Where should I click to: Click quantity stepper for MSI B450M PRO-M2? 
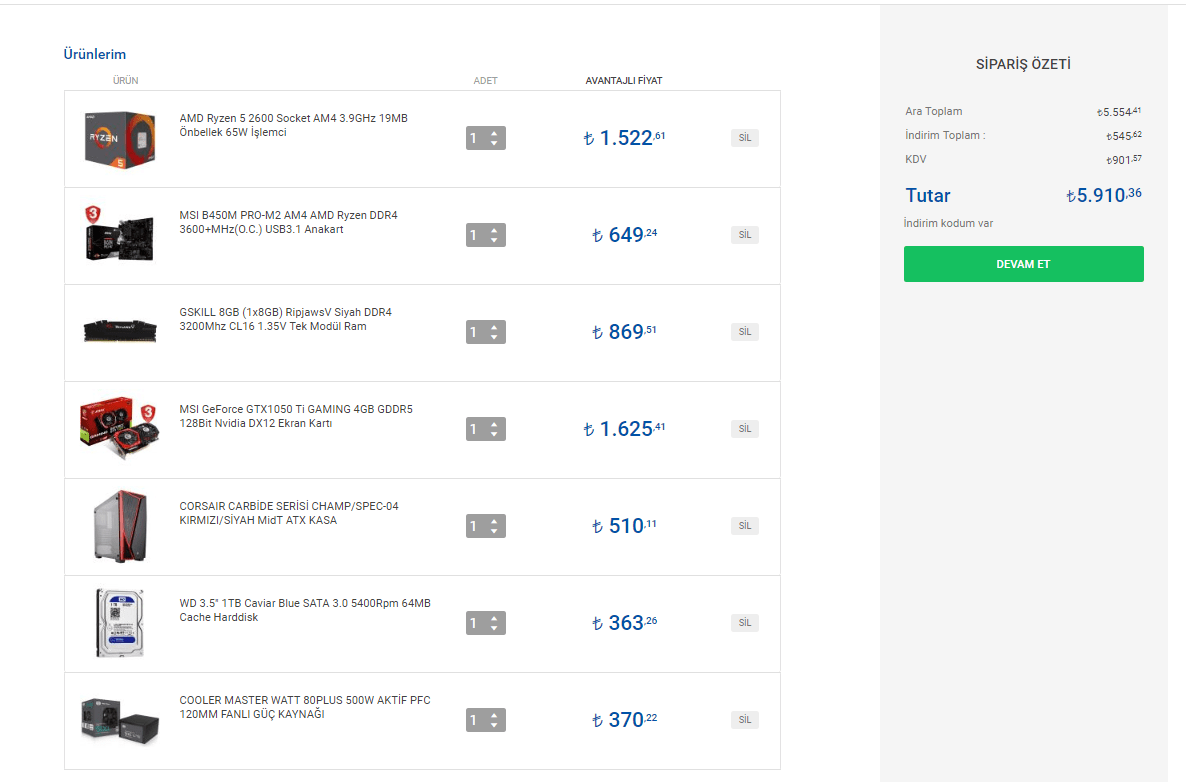[x=486, y=235]
